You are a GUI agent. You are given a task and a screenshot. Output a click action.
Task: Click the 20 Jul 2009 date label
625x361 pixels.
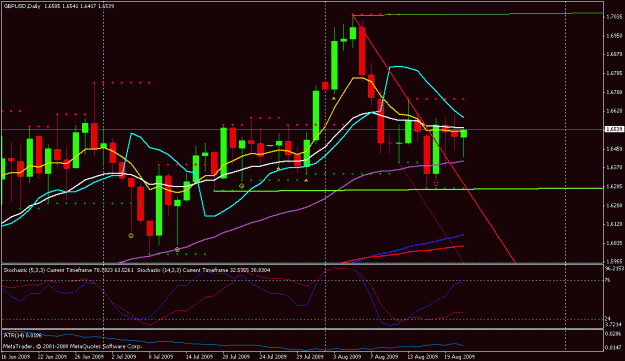(x=236, y=357)
